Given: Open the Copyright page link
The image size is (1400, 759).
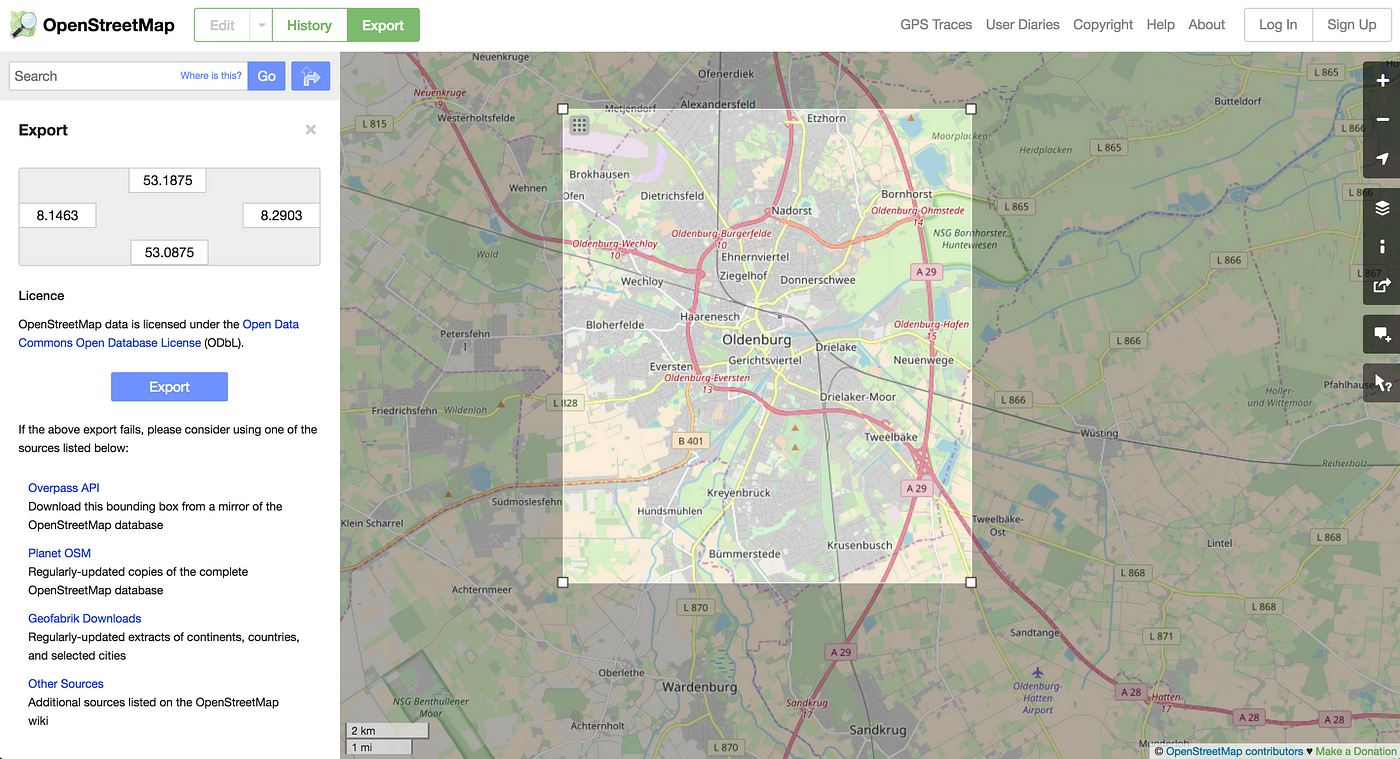Looking at the screenshot, I should [1103, 25].
